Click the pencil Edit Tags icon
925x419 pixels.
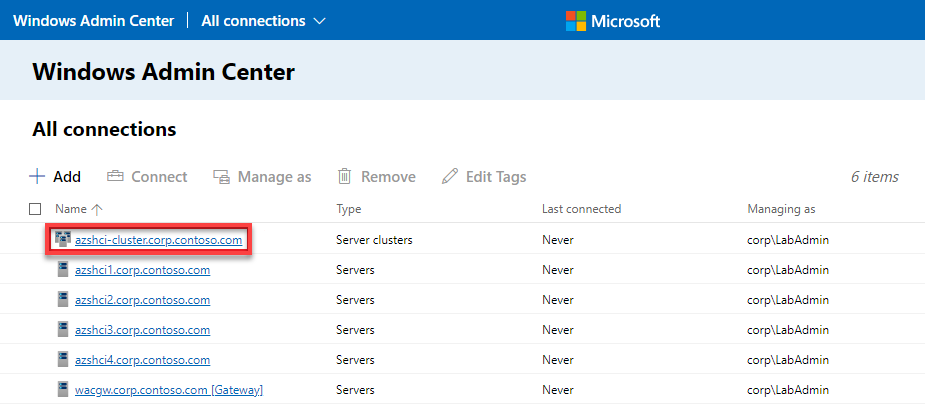coord(450,176)
